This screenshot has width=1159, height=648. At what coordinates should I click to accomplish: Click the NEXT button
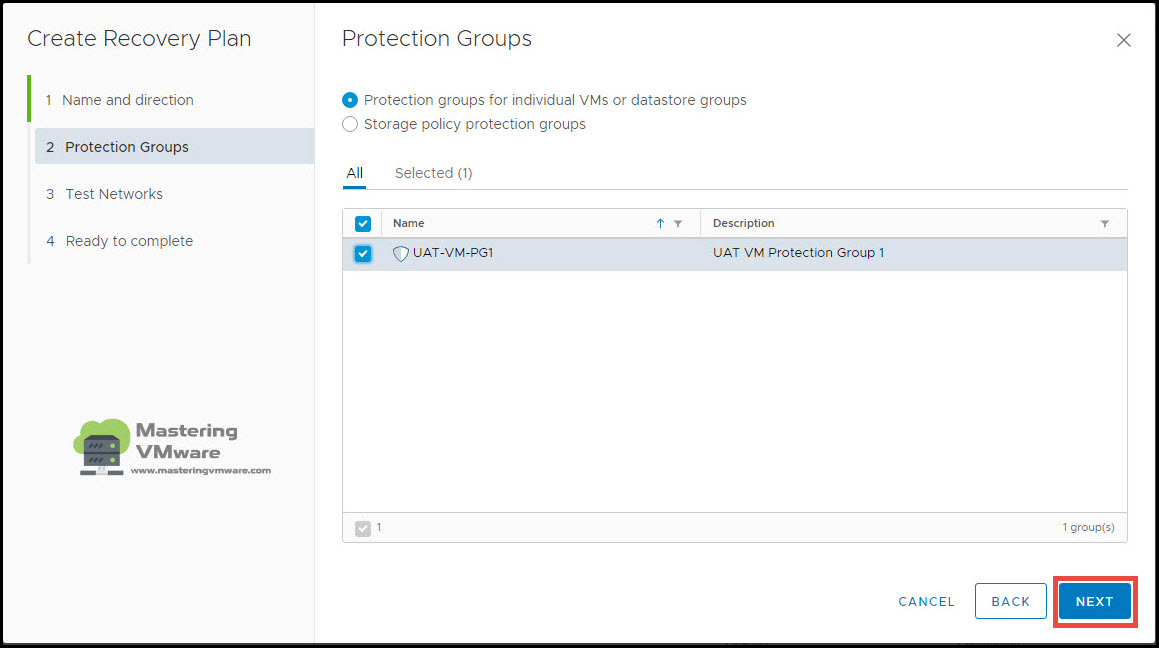click(x=1095, y=601)
